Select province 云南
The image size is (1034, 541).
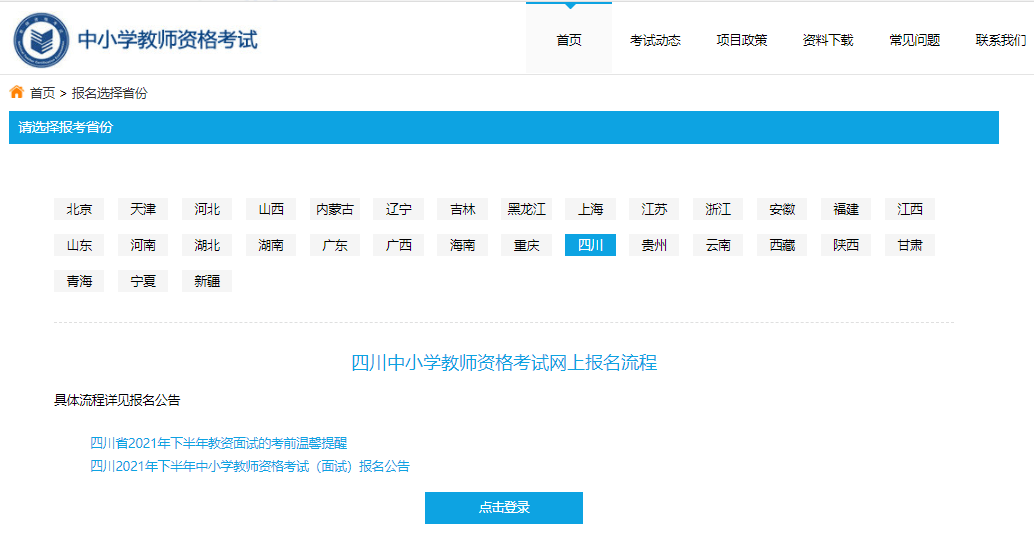(x=718, y=245)
